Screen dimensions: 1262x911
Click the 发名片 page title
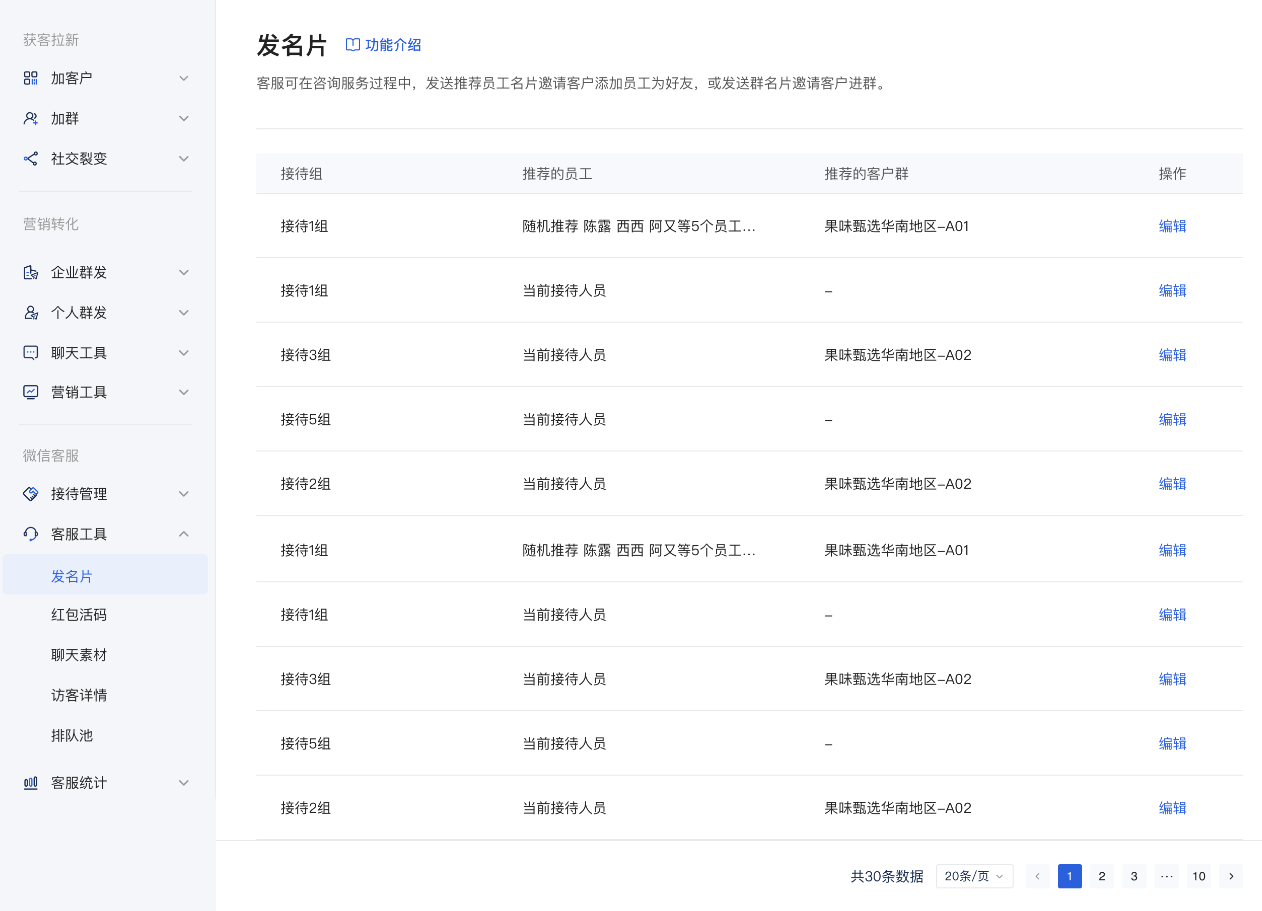292,45
